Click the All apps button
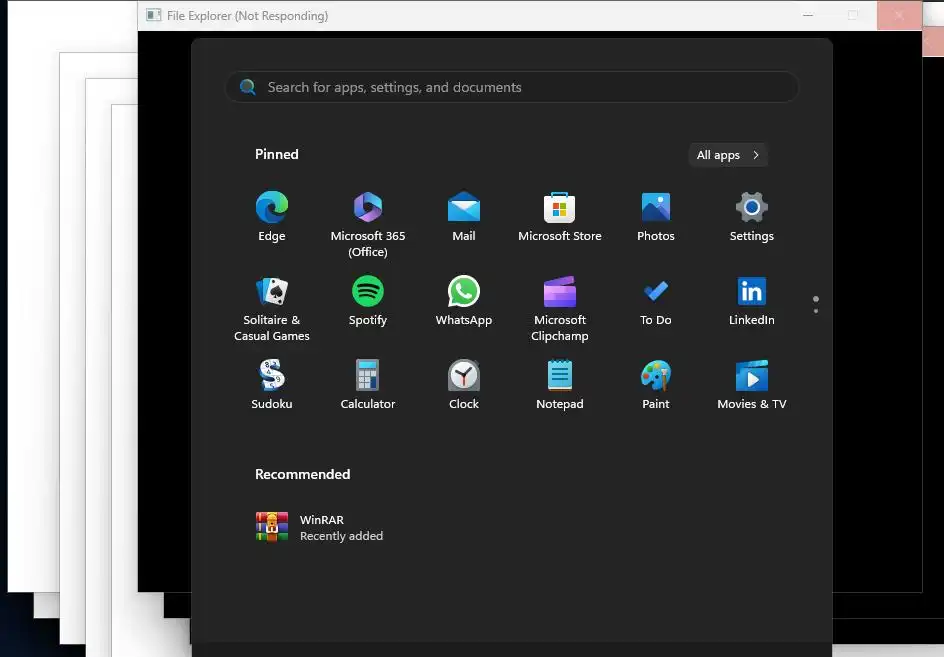Screen dimensions: 944x657 (x=728, y=155)
